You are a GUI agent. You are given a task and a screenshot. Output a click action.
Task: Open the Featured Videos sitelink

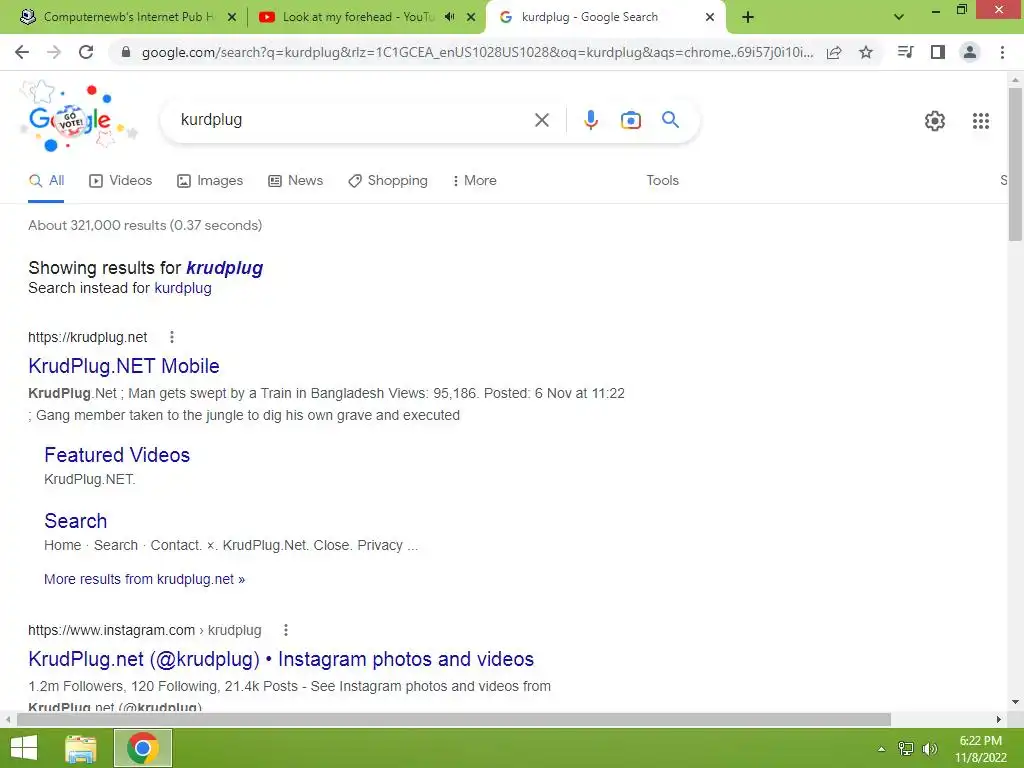[117, 455]
